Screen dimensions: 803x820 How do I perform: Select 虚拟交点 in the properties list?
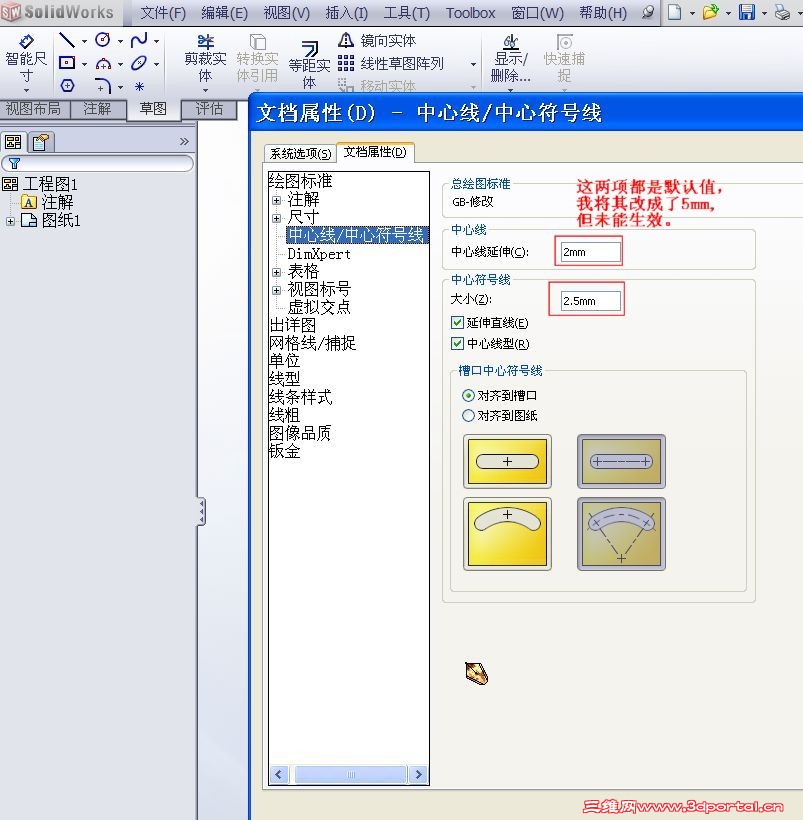pyautogui.click(x=319, y=307)
